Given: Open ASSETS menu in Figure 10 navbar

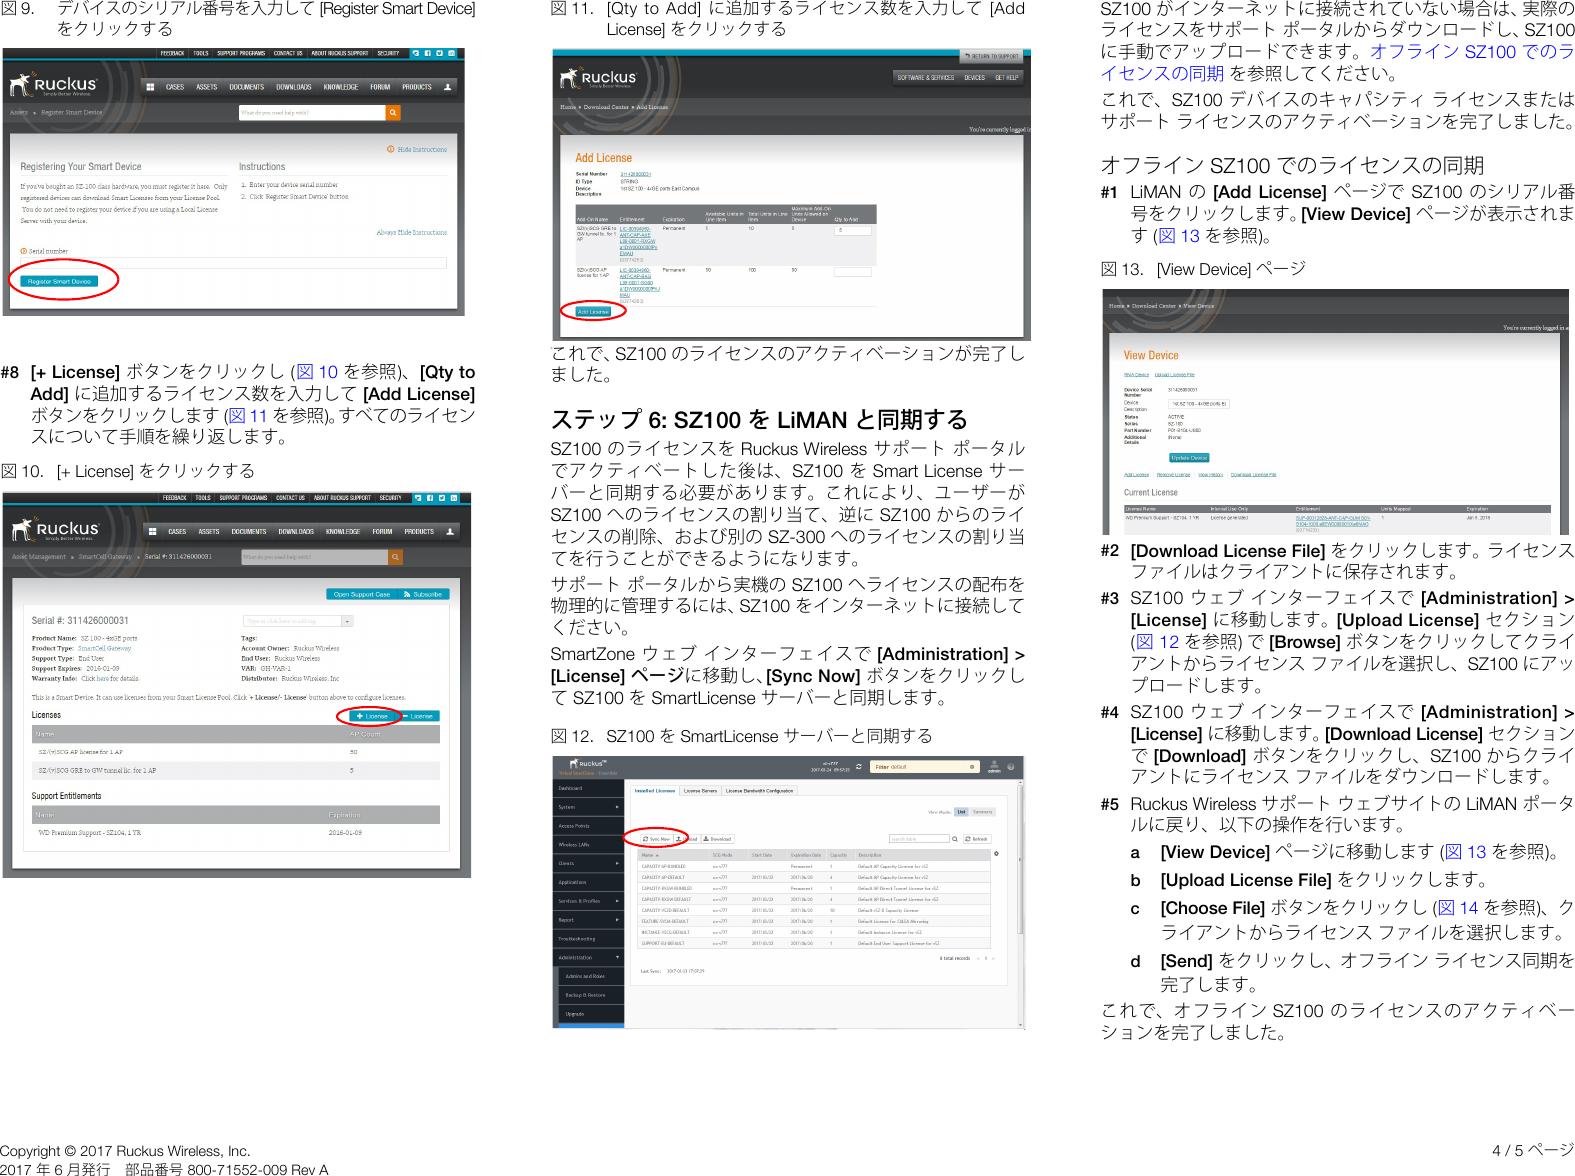Looking at the screenshot, I should coord(209,531).
